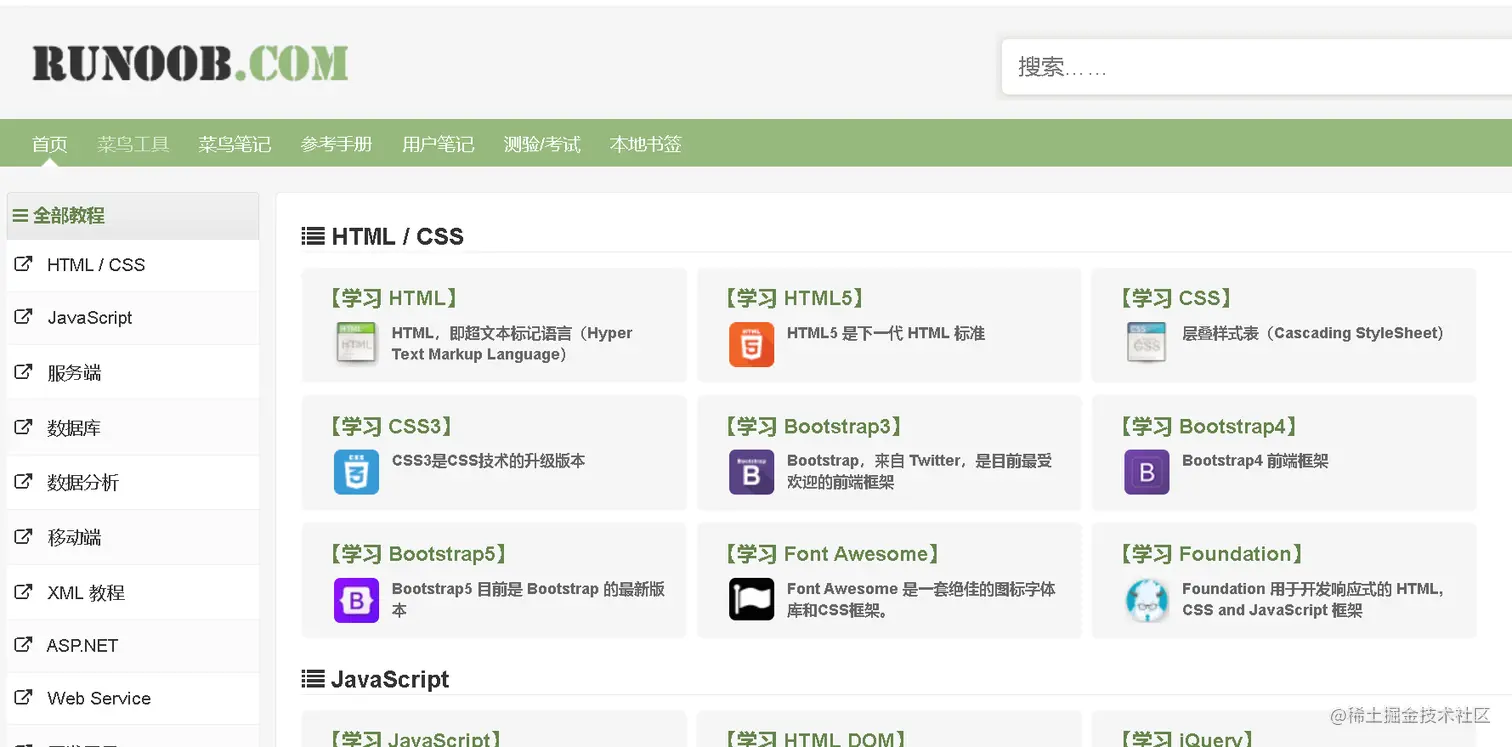
Task: Open the 【学习 Bootstrap4】 tutorial title
Action: [1209, 426]
